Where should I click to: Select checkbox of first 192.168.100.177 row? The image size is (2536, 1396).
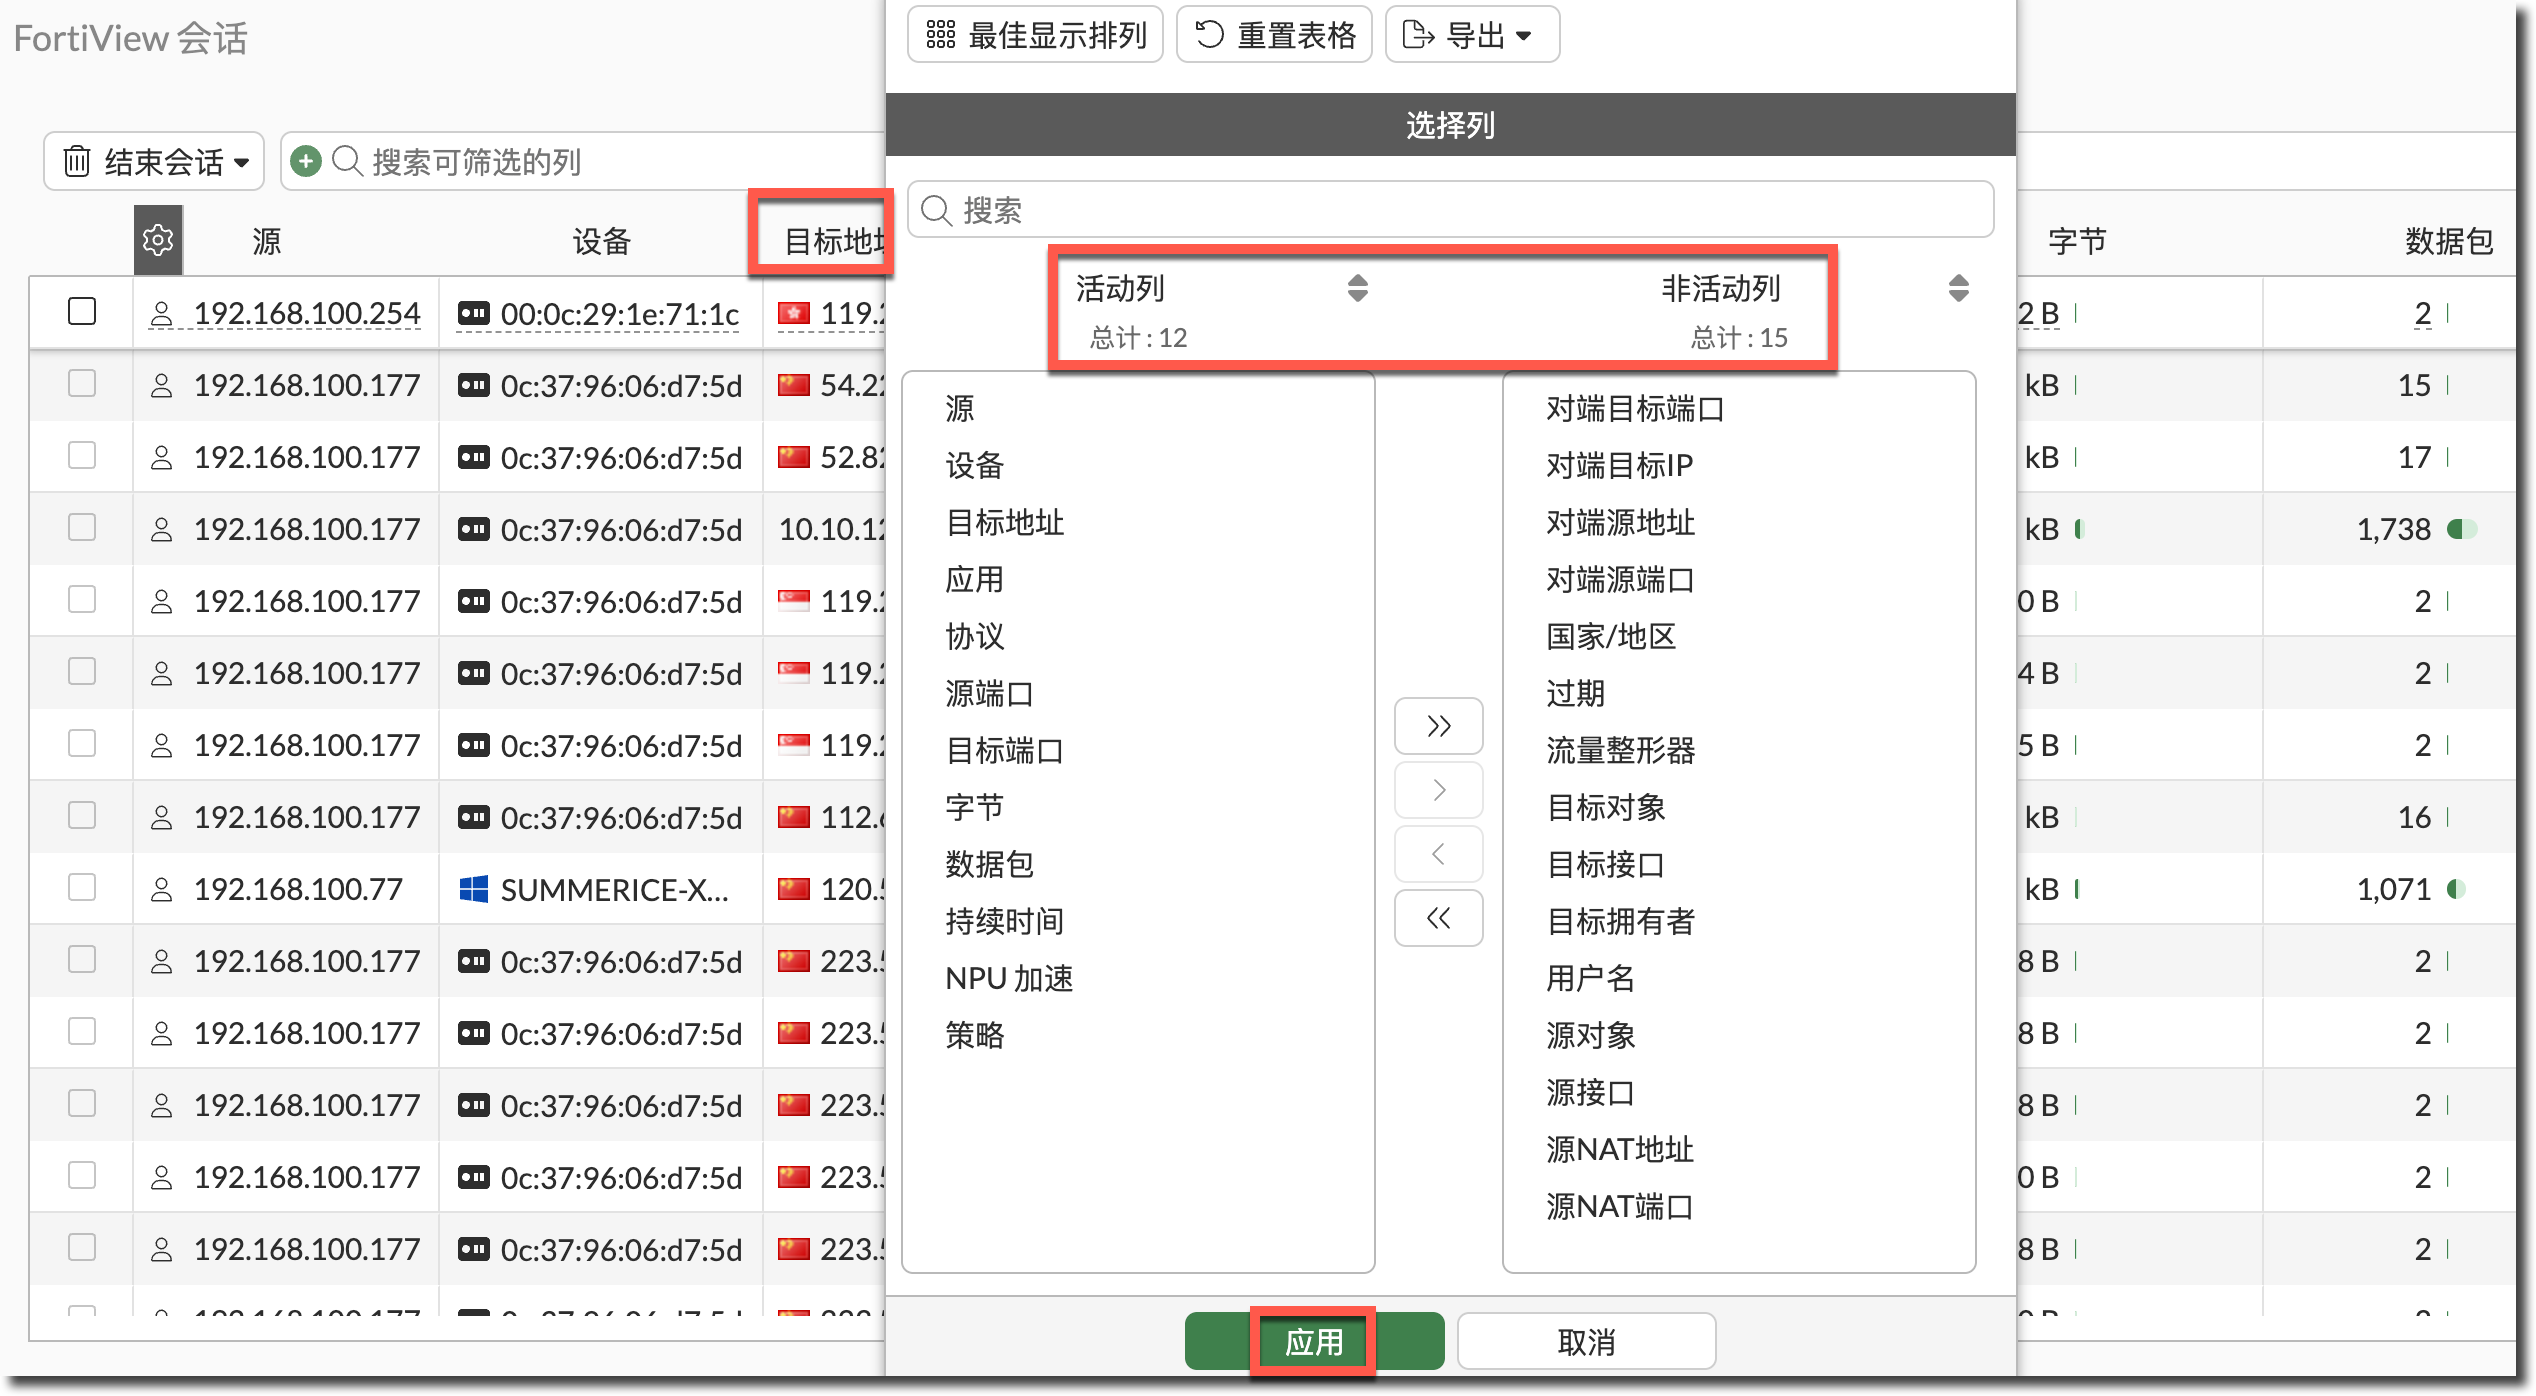coord(82,384)
